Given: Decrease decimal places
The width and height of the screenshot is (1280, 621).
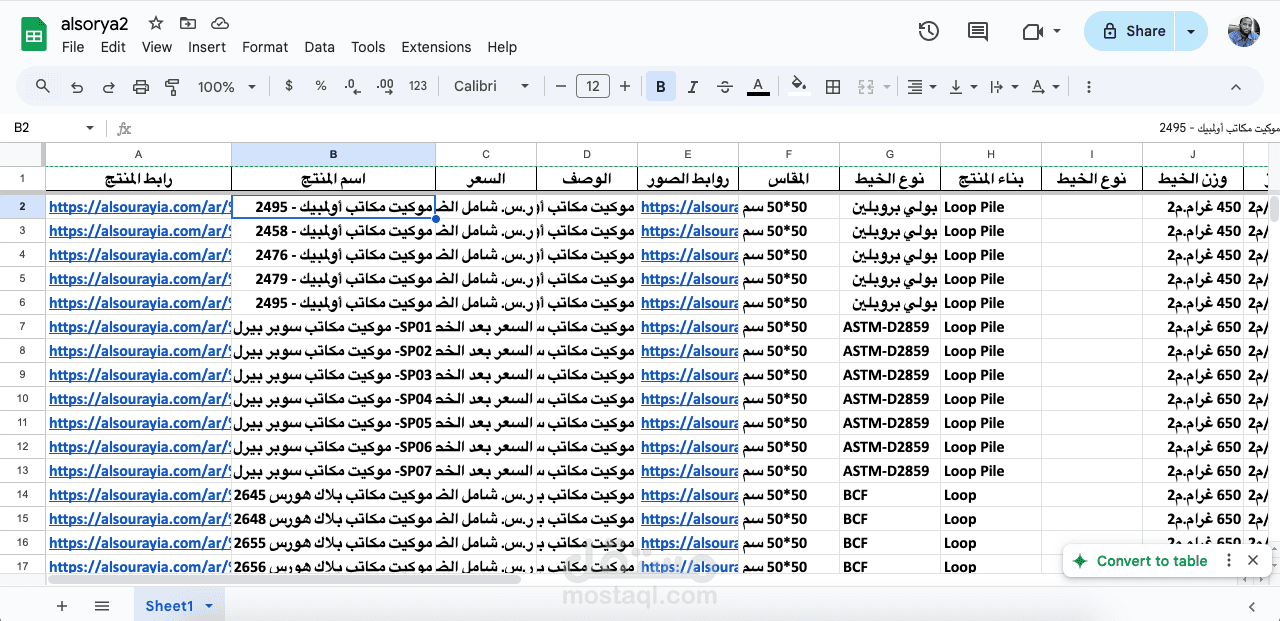Looking at the screenshot, I should coord(351,86).
